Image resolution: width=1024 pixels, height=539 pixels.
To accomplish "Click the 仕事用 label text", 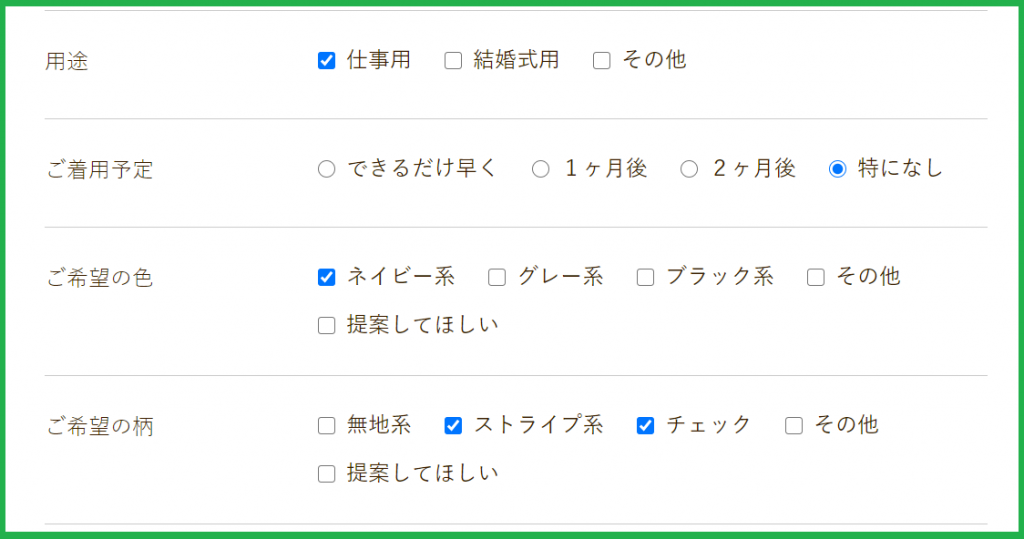I will [x=379, y=60].
